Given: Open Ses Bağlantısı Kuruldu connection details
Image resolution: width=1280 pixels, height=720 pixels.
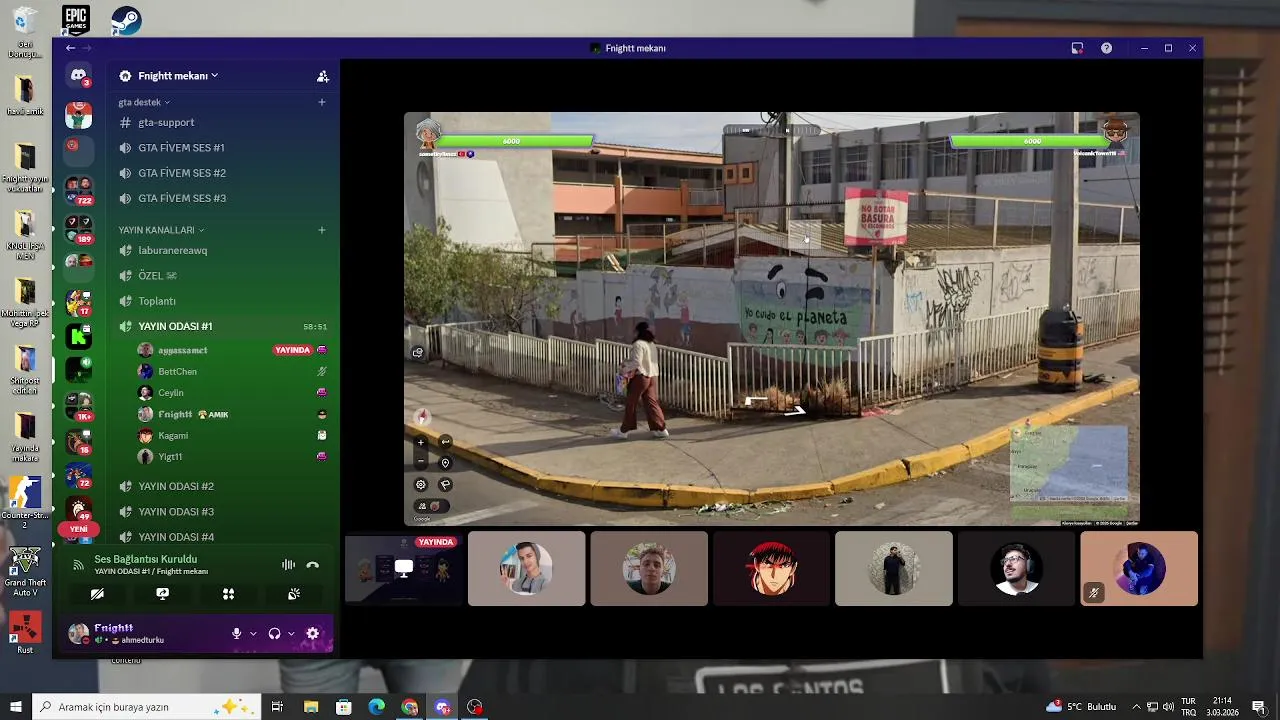Looking at the screenshot, I should click(145, 559).
